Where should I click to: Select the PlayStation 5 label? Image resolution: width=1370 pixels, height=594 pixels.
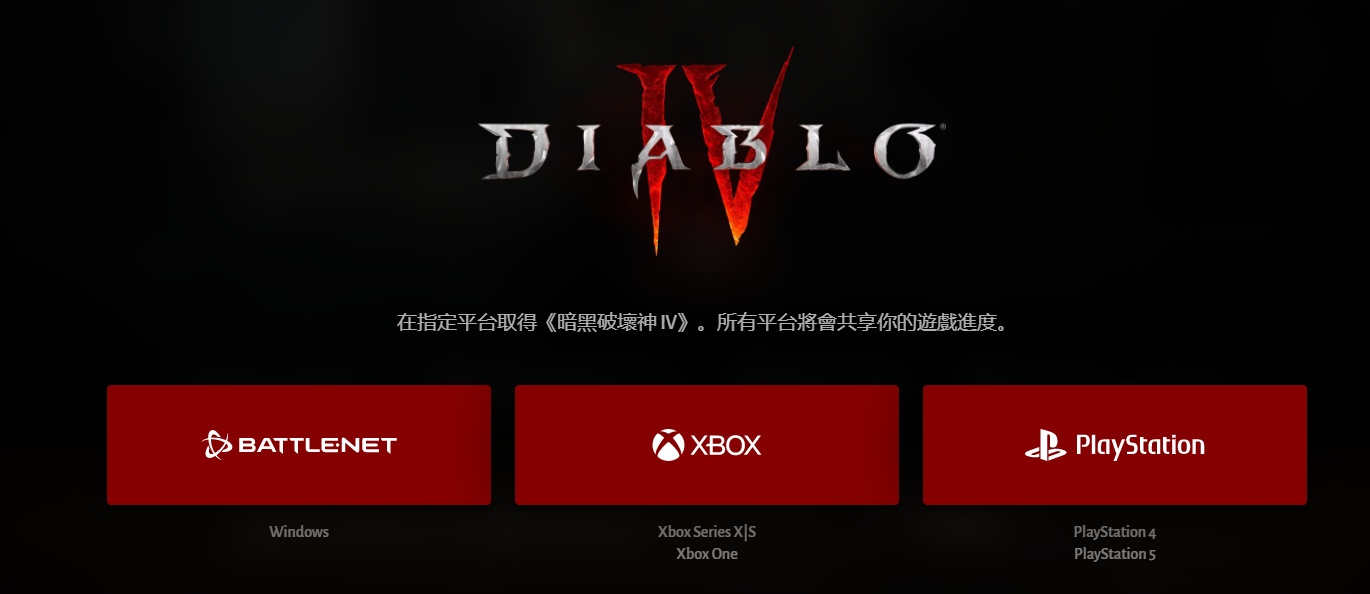pos(1115,554)
